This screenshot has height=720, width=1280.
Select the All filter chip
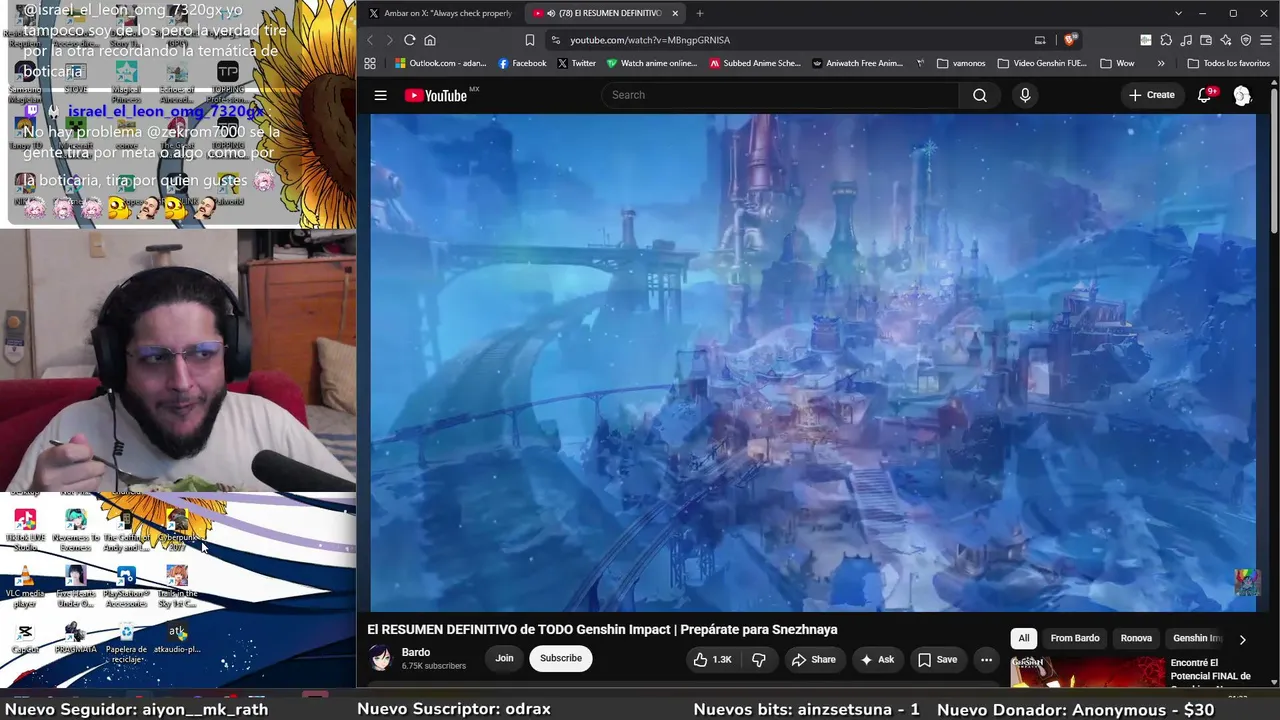1024,638
